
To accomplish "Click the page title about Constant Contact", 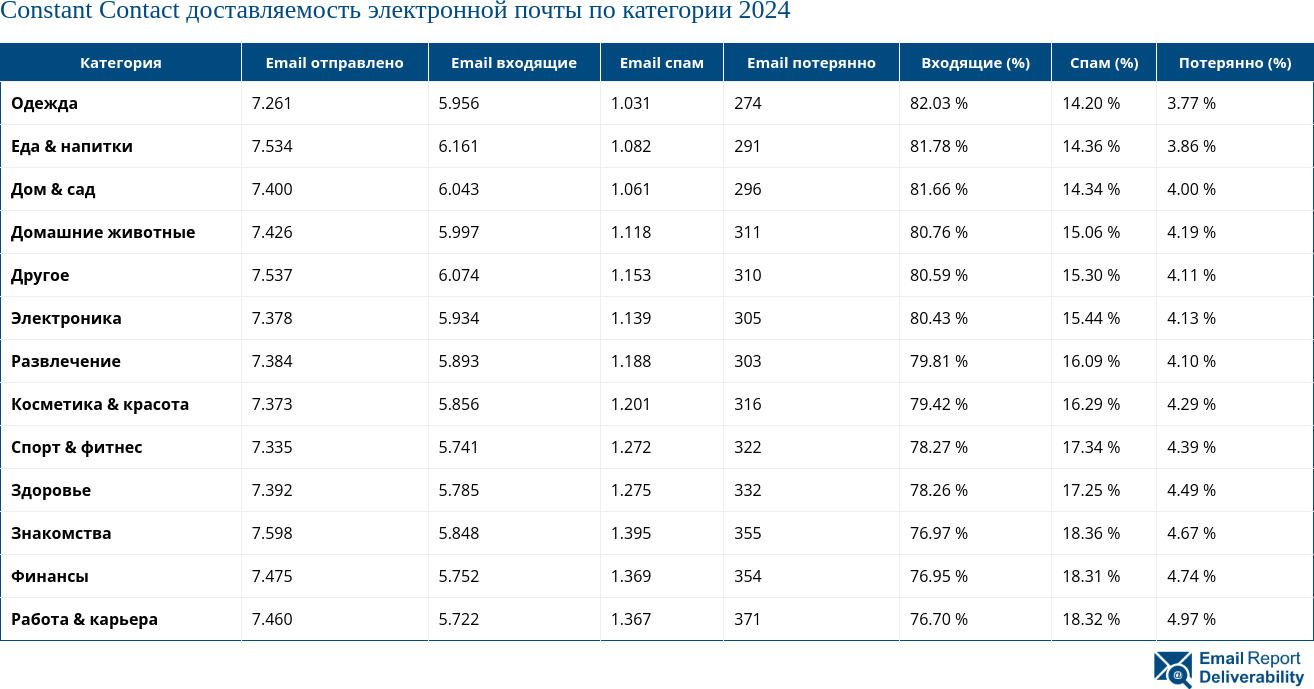I will tap(395, 12).
